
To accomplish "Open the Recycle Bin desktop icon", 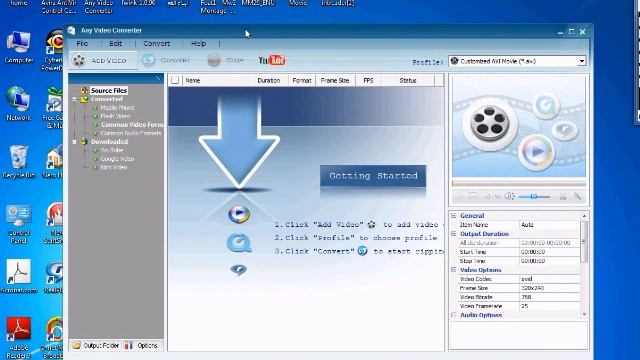I will pos(19,162).
